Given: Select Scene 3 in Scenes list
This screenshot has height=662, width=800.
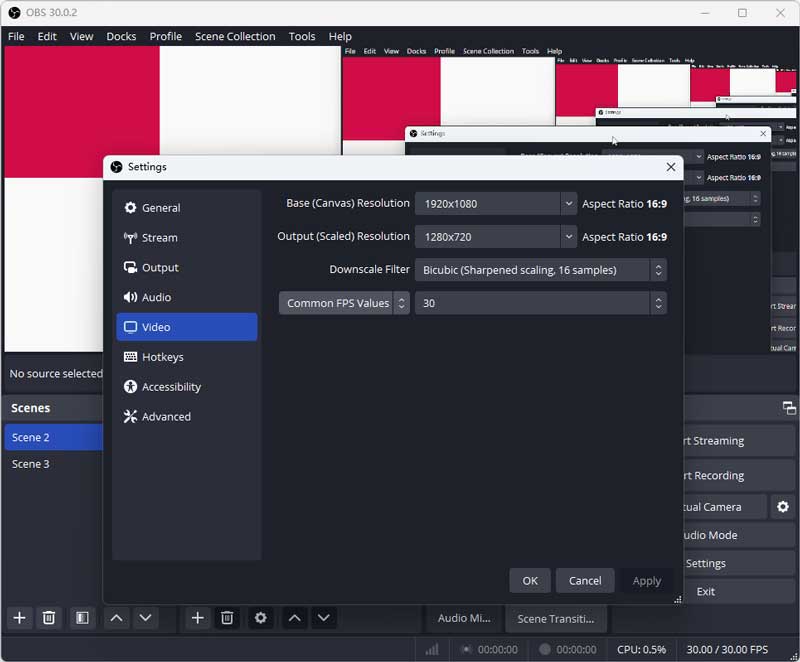Looking at the screenshot, I should pyautogui.click(x=31, y=464).
